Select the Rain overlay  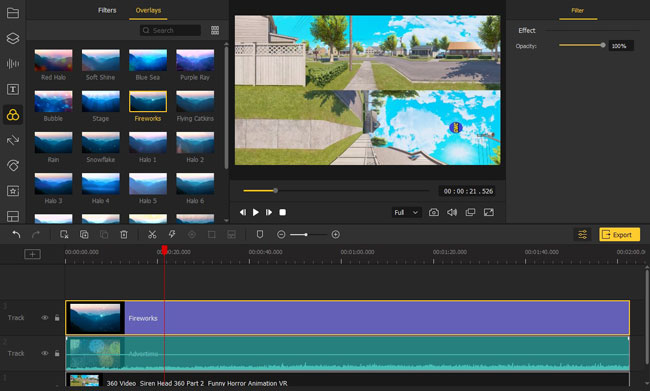click(53, 143)
